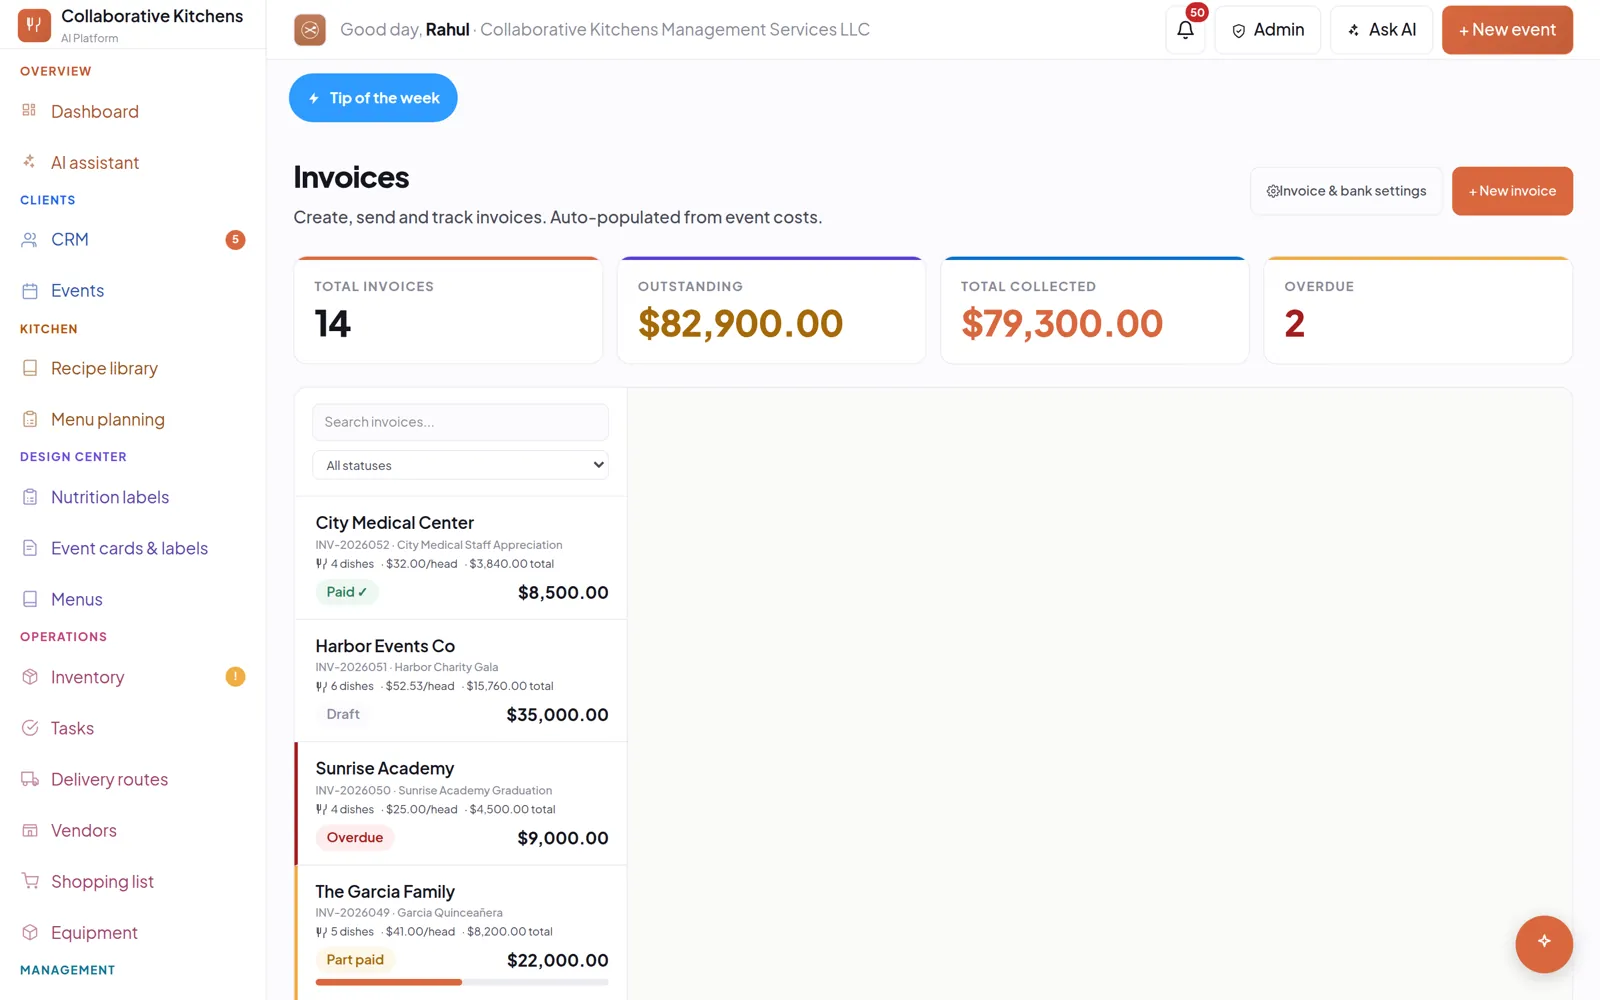Click the Outstanding $82,900.00 card
The height and width of the screenshot is (1000, 1600).
tap(771, 310)
